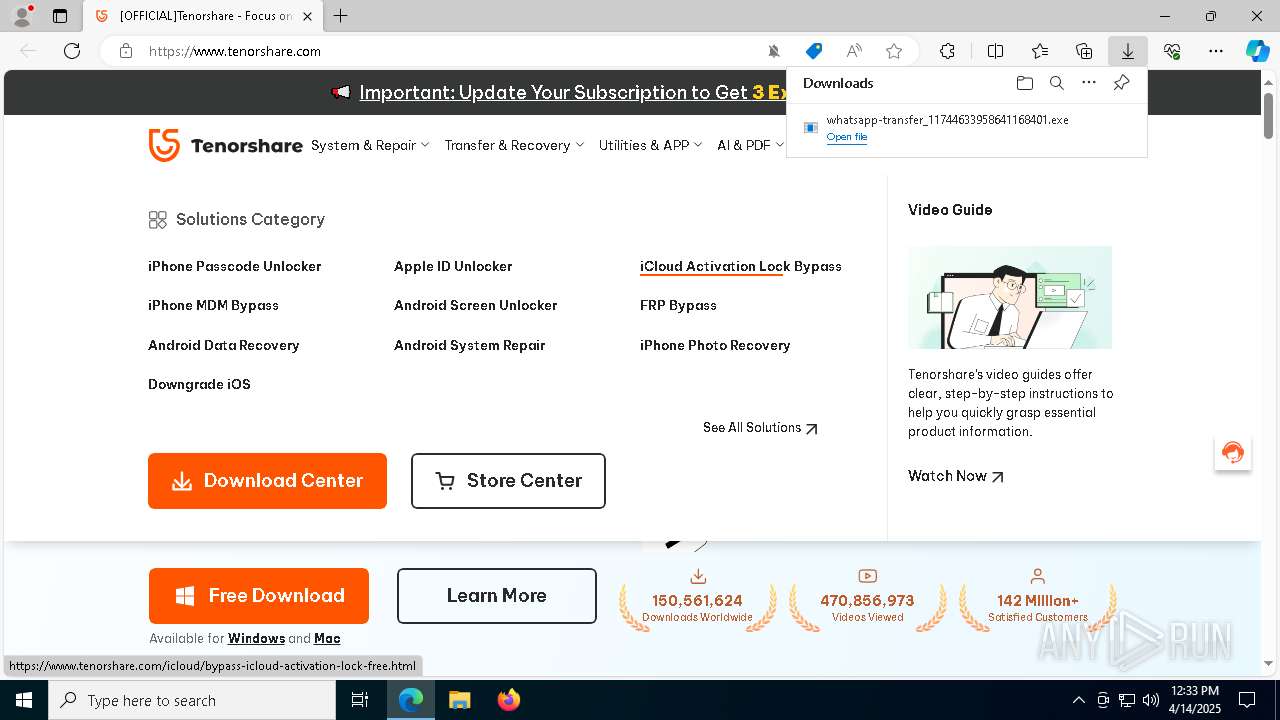1280x720 pixels.
Task: Open Downgrade iOS solution
Action: tap(199, 384)
